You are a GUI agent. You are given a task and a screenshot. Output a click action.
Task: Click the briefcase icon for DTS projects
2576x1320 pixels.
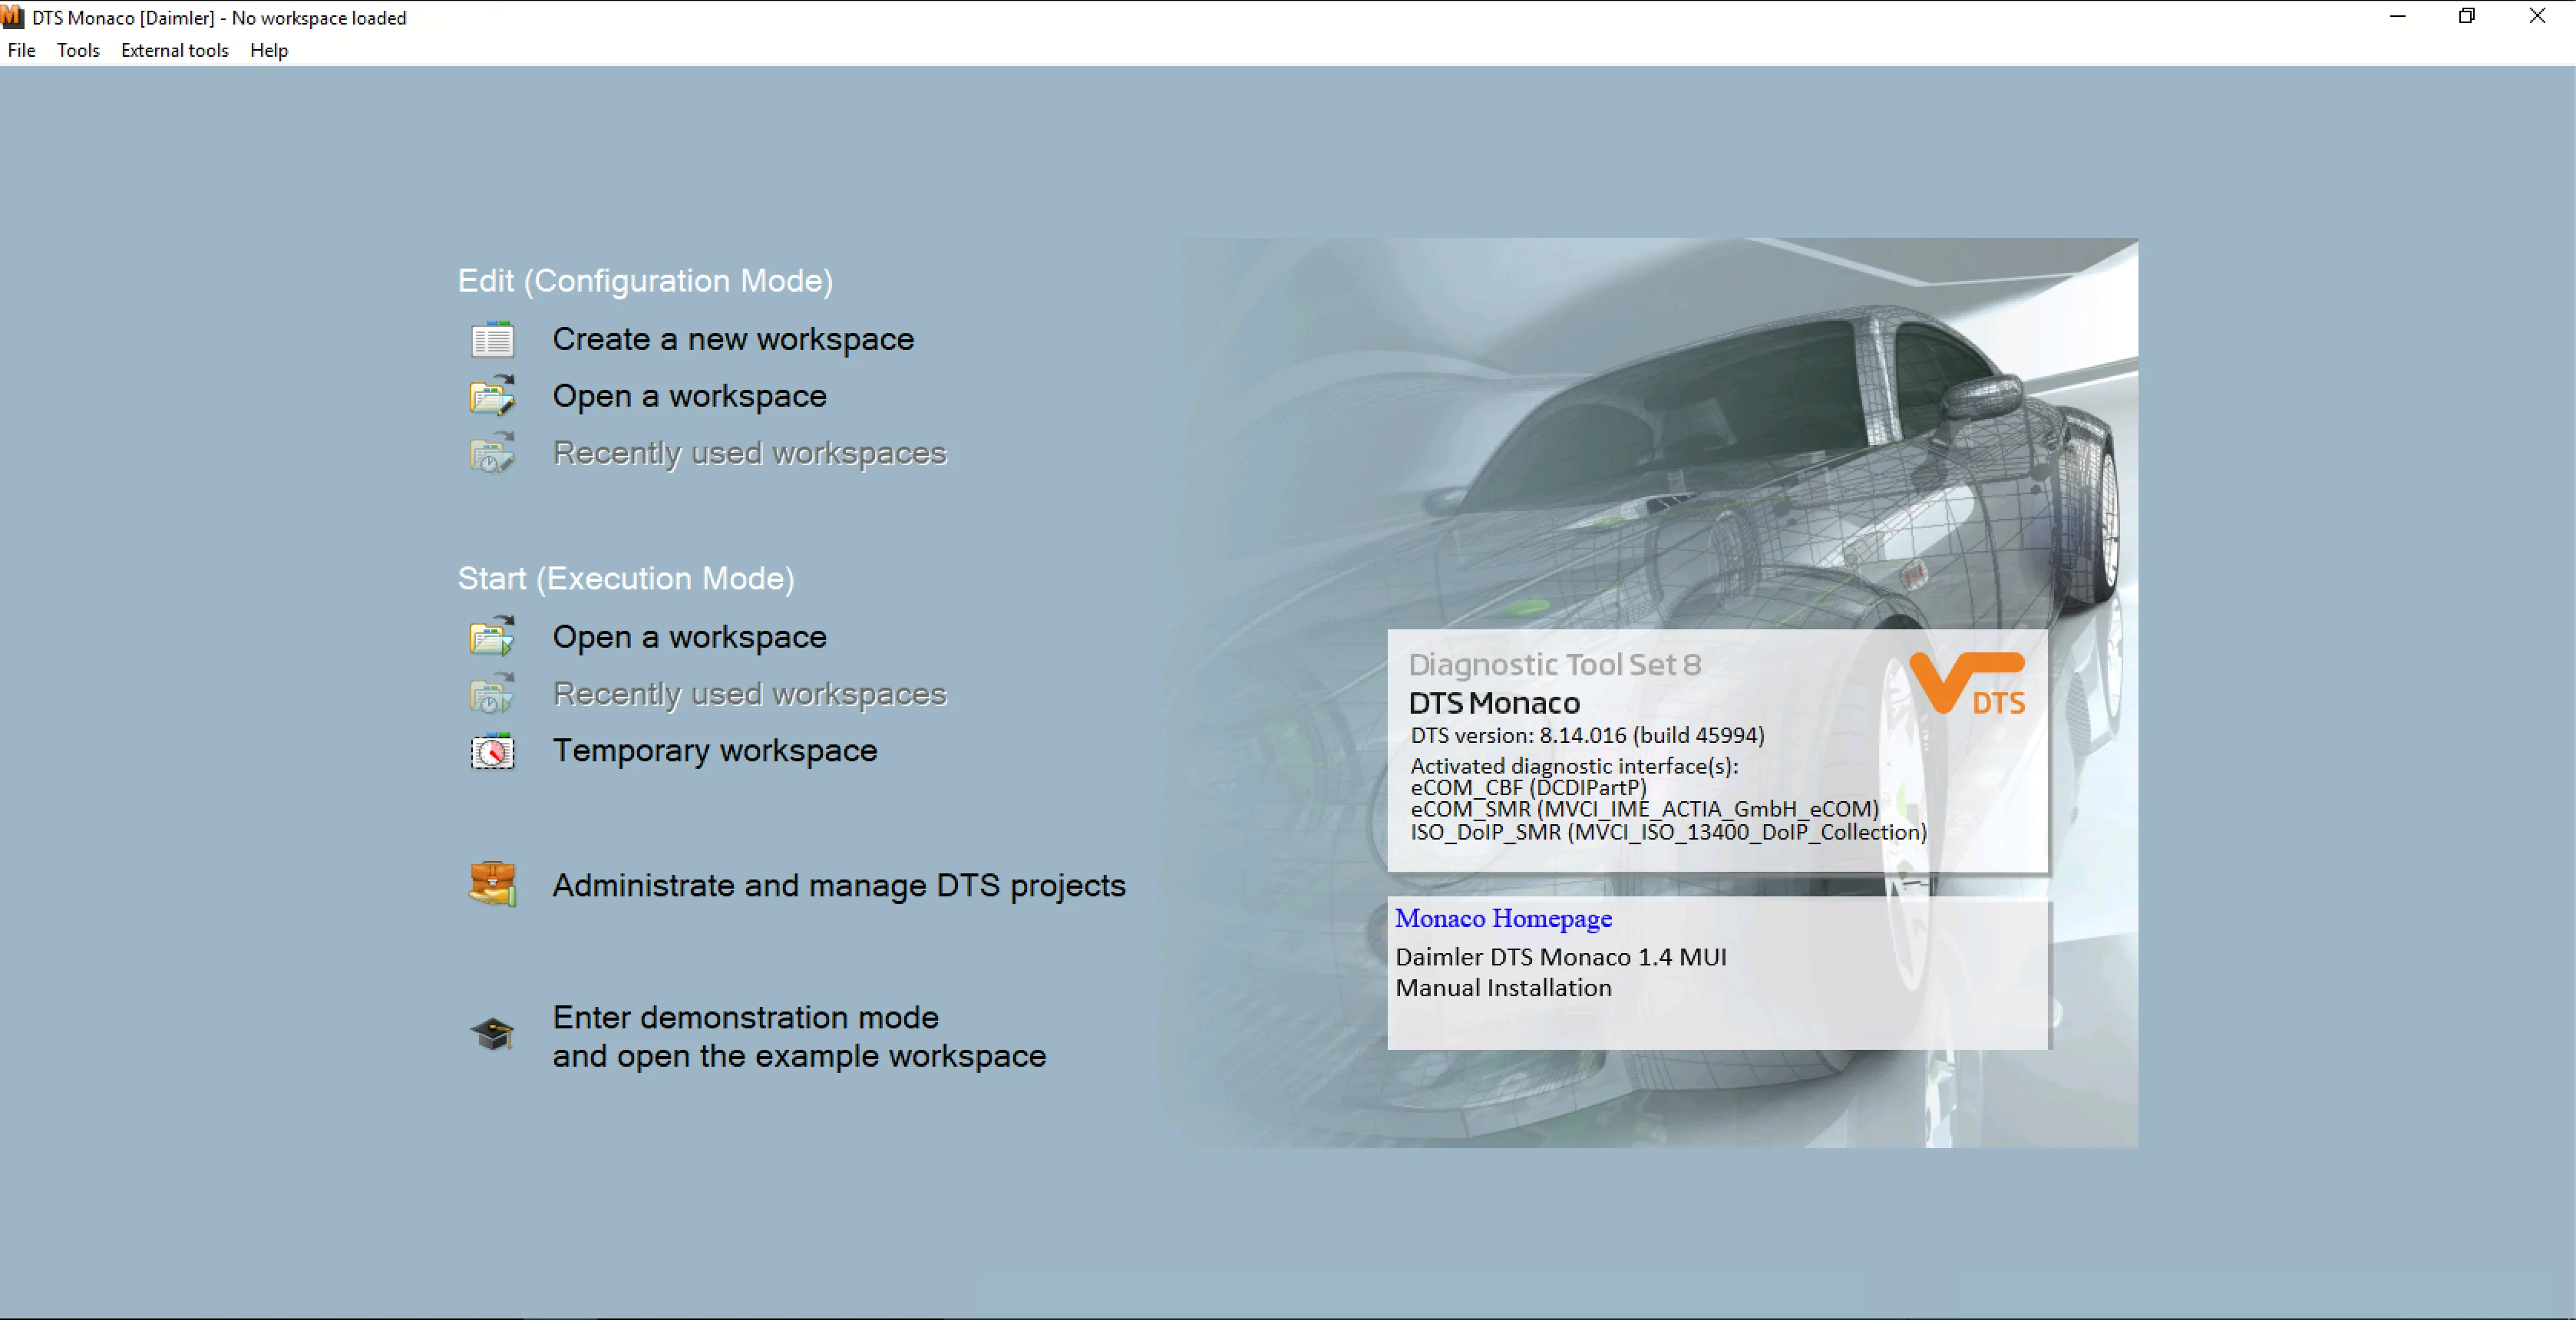(x=492, y=884)
